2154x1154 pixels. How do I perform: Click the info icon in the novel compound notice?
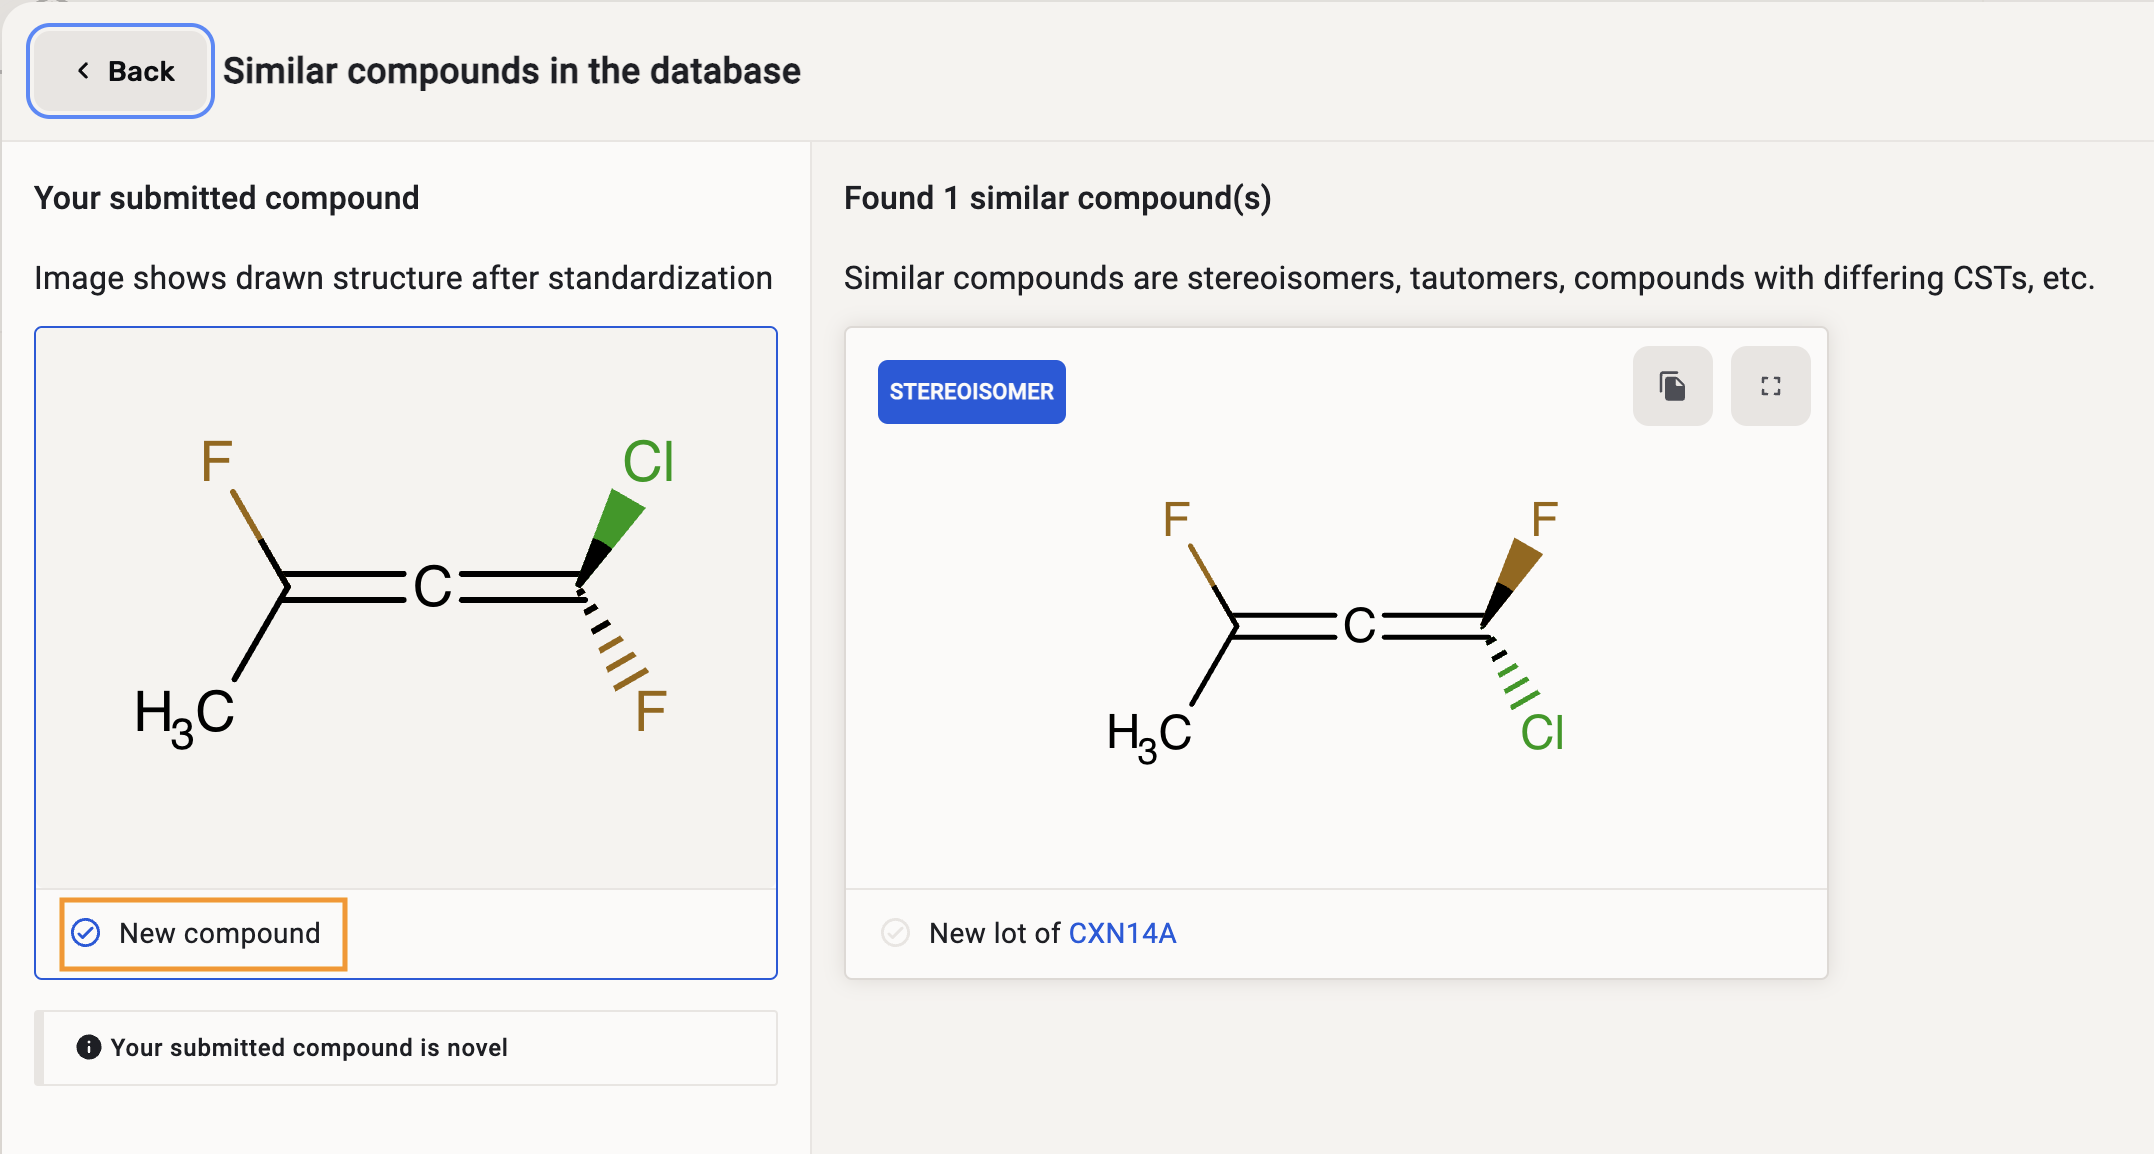89,1047
